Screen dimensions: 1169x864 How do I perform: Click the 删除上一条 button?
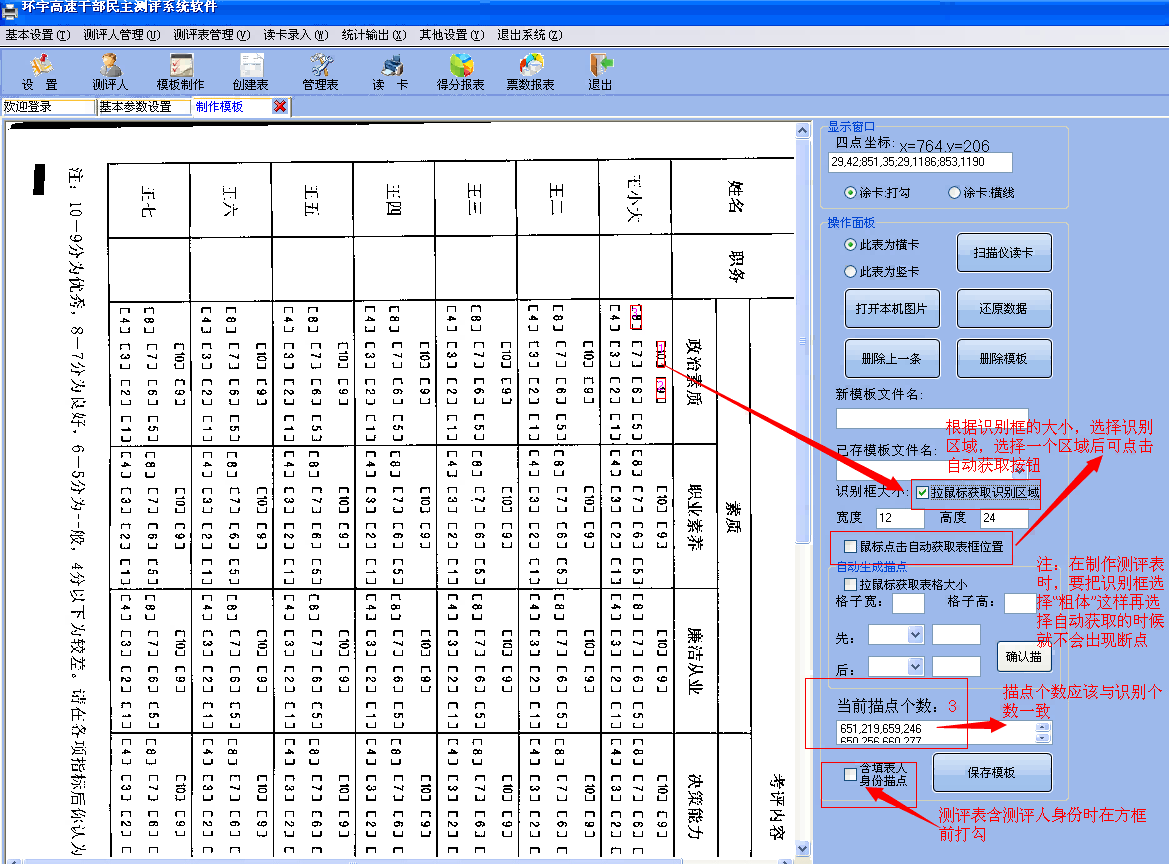(892, 359)
